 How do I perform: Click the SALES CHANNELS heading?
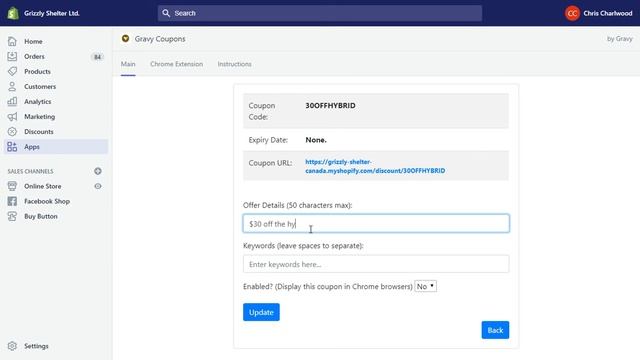30,171
